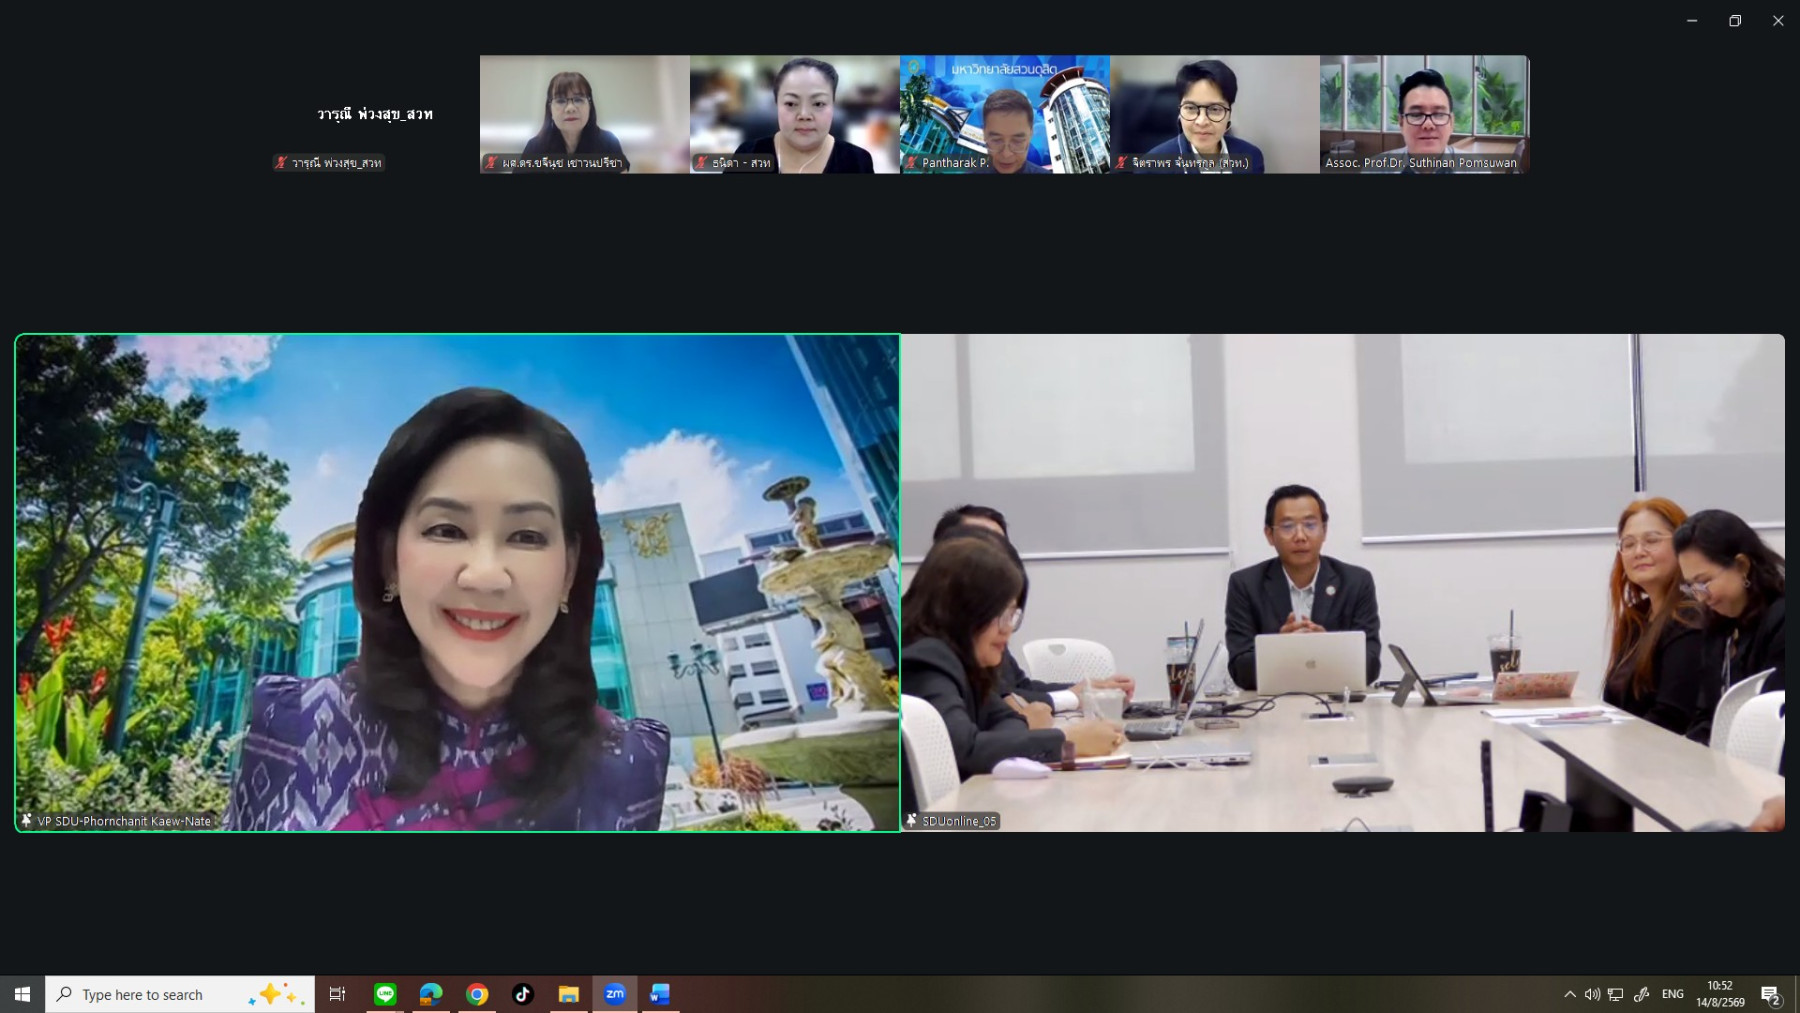Select the SDUonline_05 meeting room video
Viewport: 1800px width, 1013px height.
point(1343,583)
